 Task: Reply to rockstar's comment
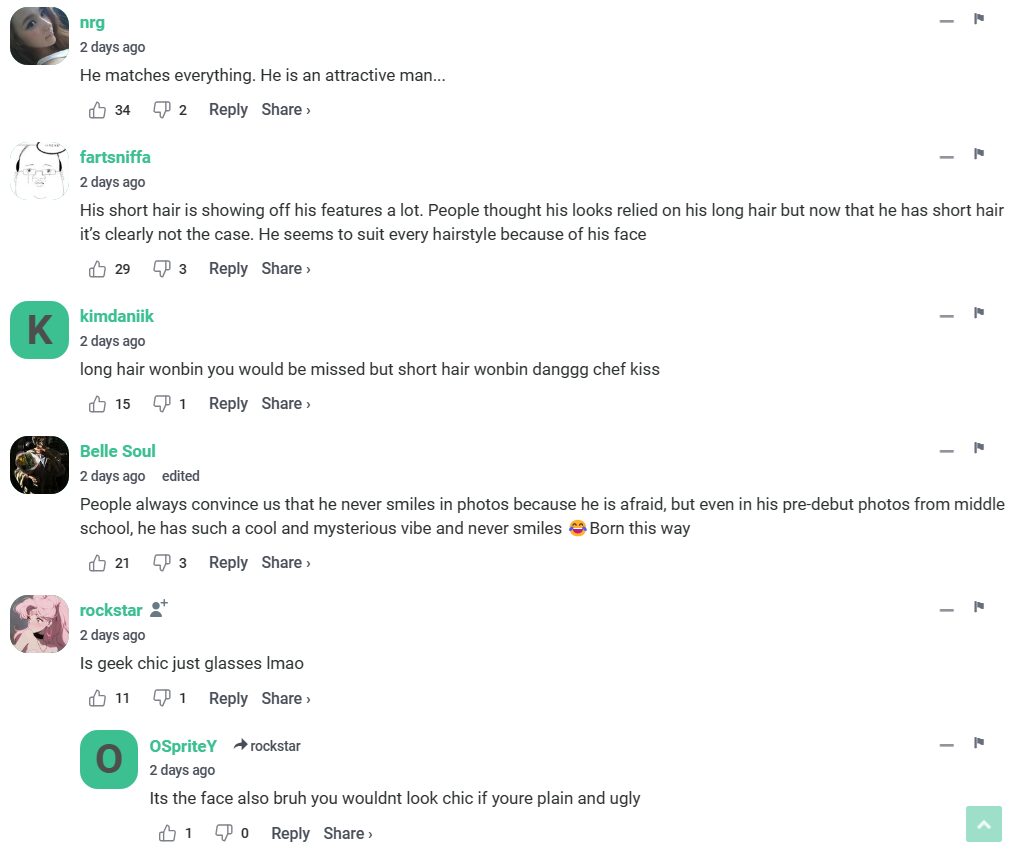(x=228, y=698)
